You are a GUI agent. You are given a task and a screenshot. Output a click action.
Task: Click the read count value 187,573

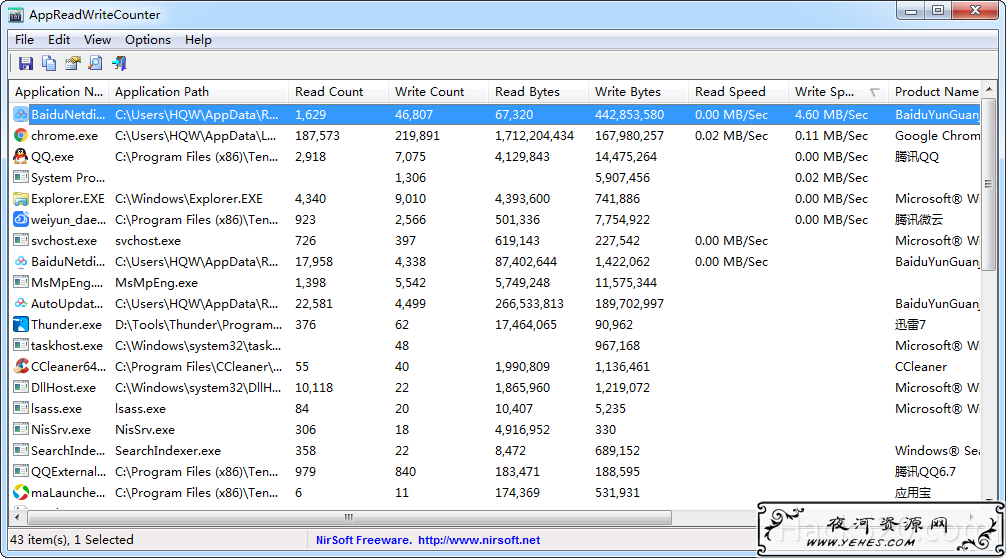tap(318, 135)
